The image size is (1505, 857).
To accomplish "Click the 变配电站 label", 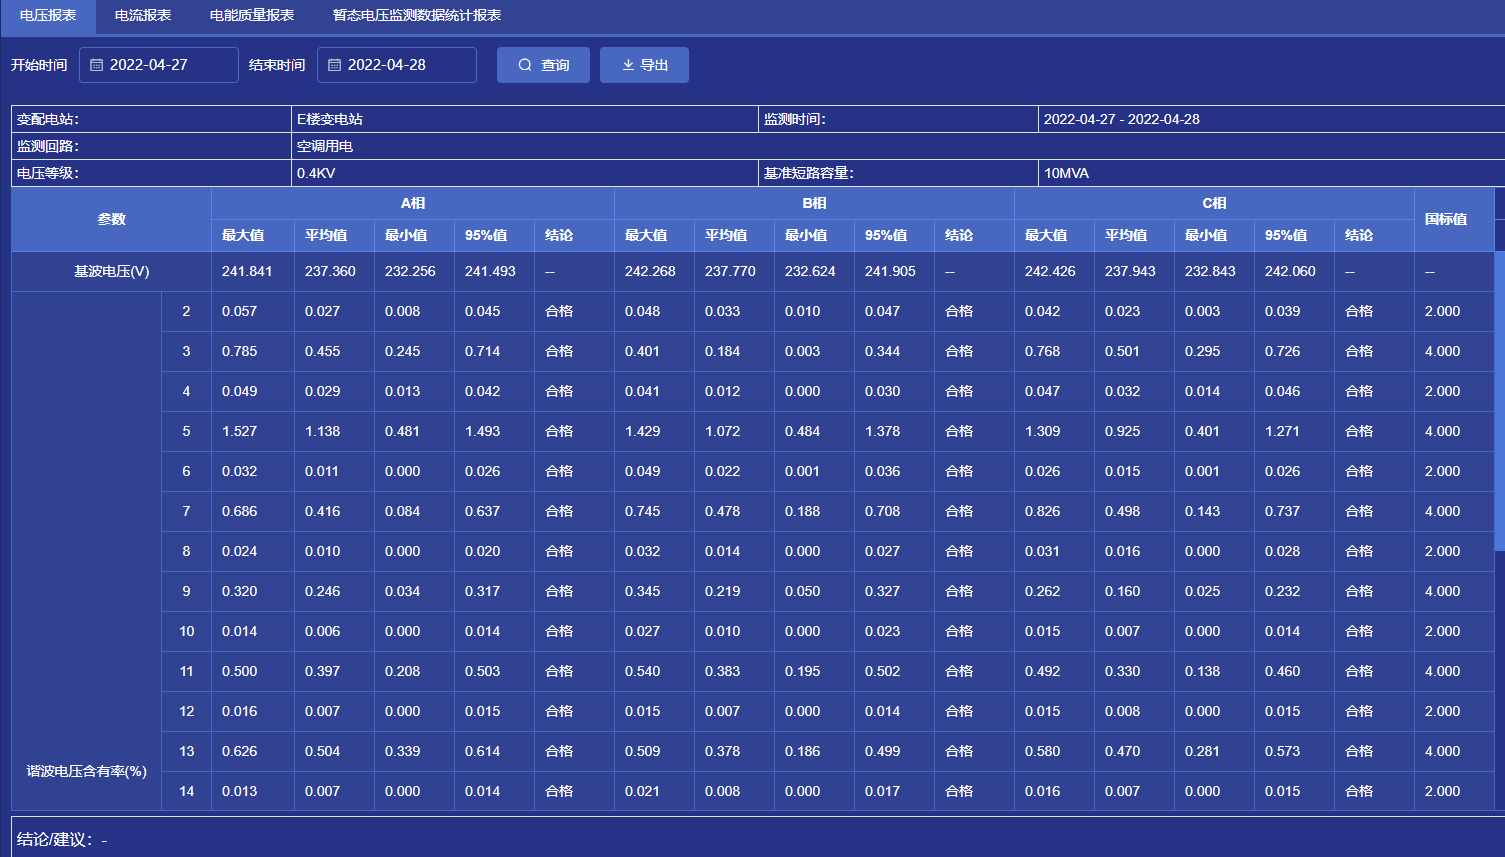I will tap(48, 119).
